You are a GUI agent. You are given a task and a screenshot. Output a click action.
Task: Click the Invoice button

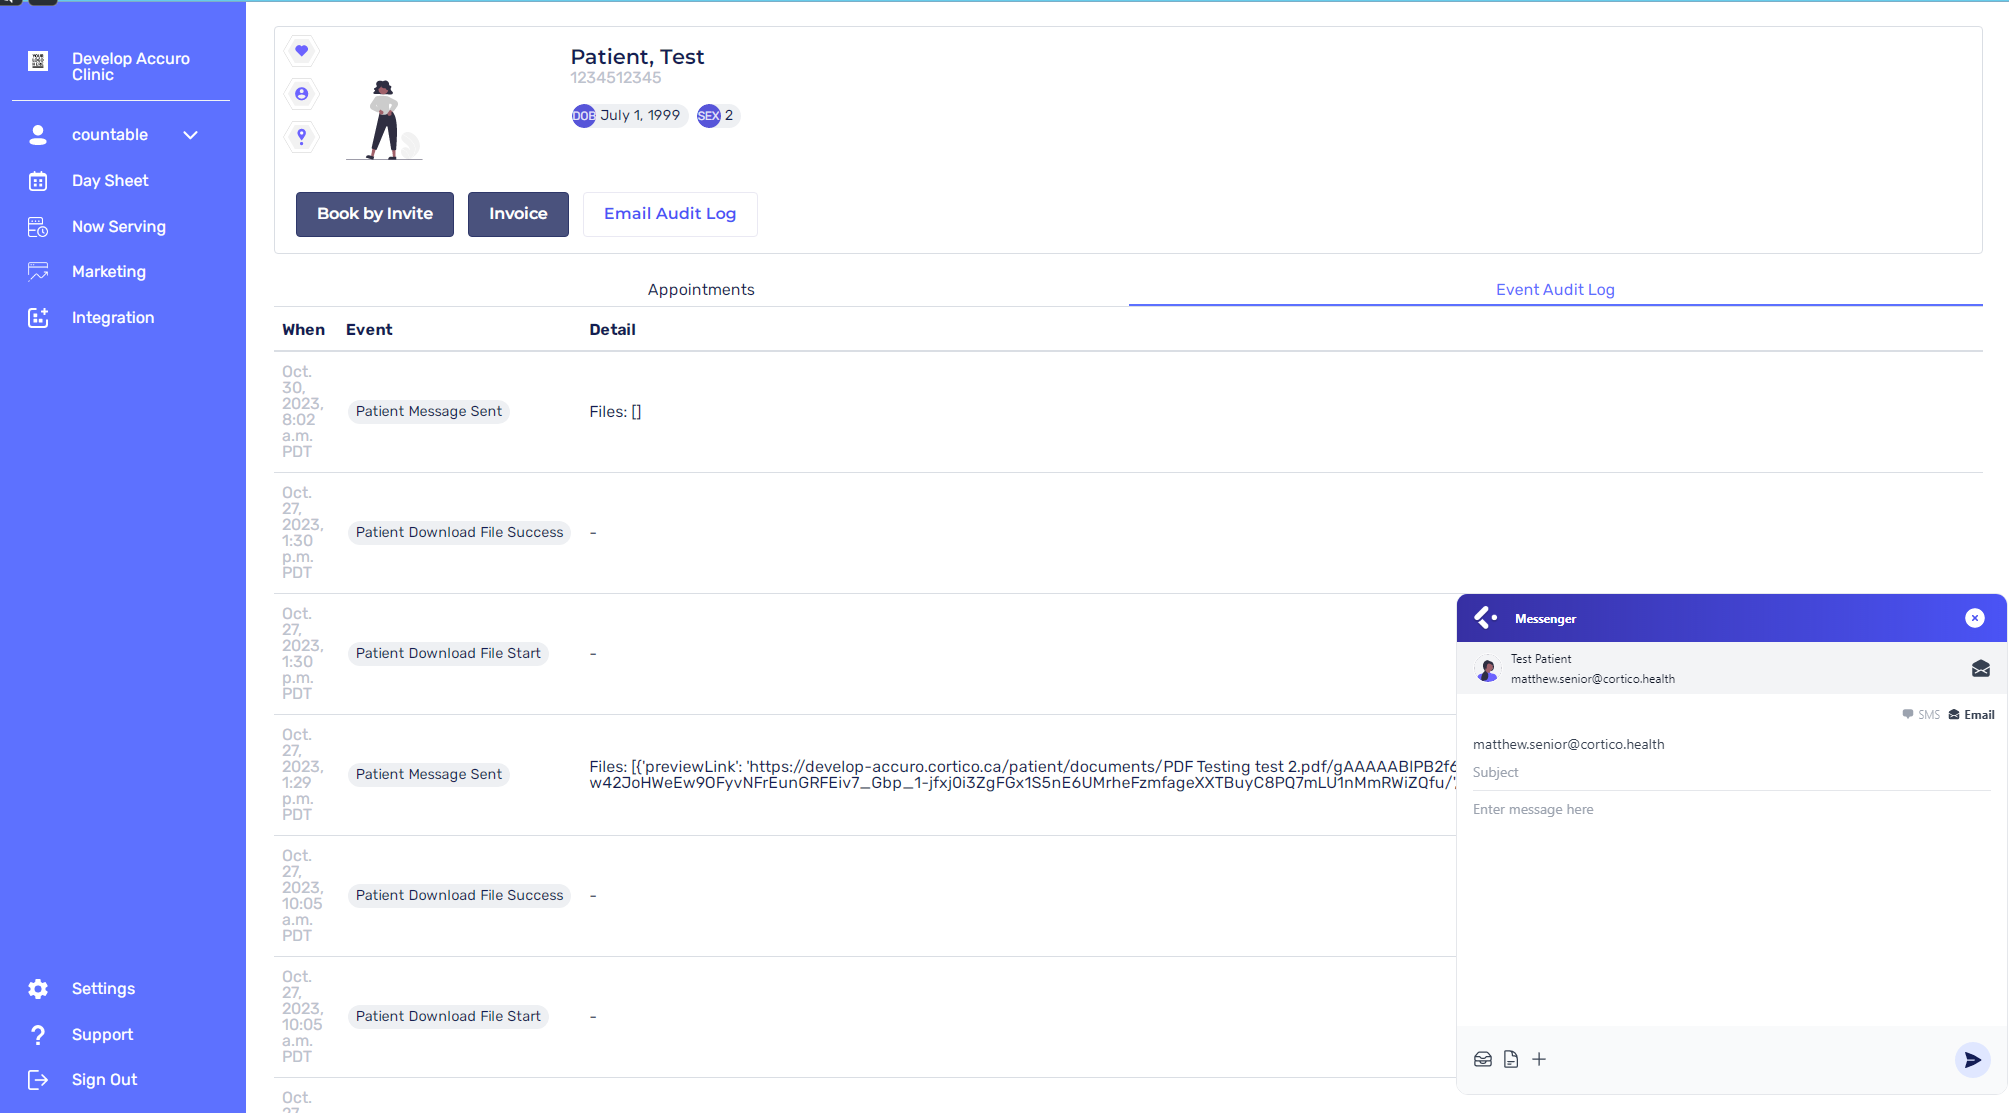point(518,214)
